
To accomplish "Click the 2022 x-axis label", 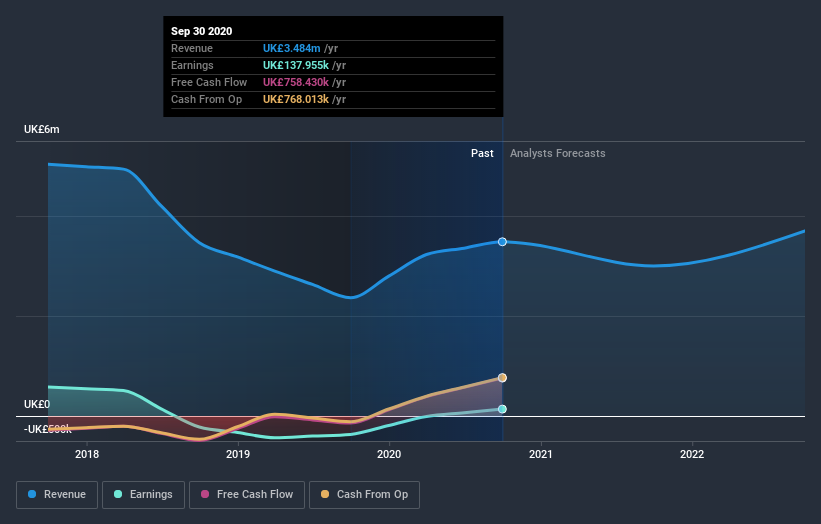I will pos(692,454).
